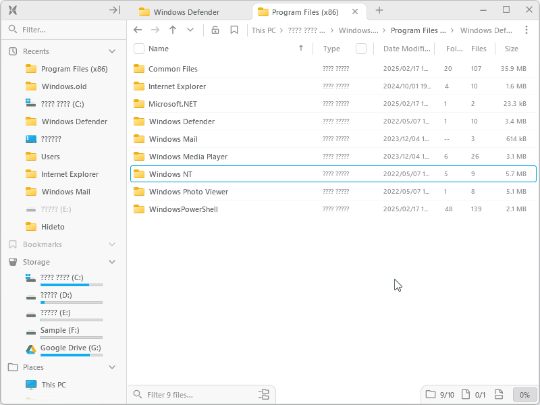Go forward with the right arrow

tap(155, 30)
